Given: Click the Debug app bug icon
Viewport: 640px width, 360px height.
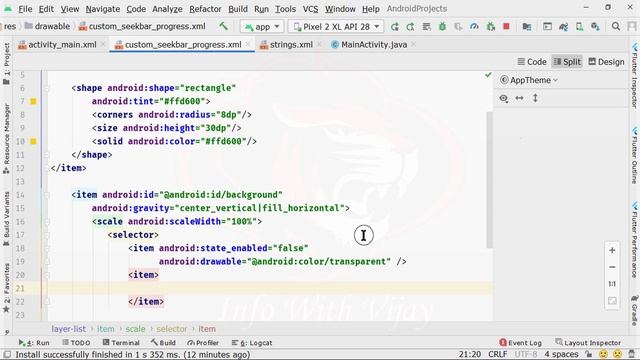Looking at the screenshot, I should pos(442,27).
